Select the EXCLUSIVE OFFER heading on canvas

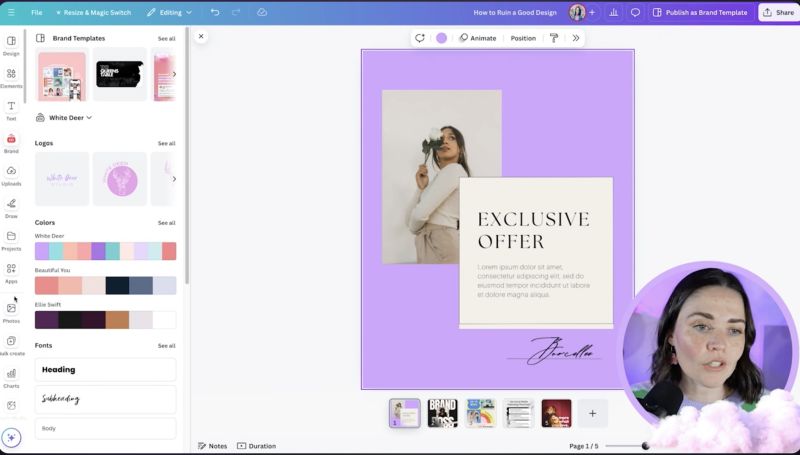533,230
